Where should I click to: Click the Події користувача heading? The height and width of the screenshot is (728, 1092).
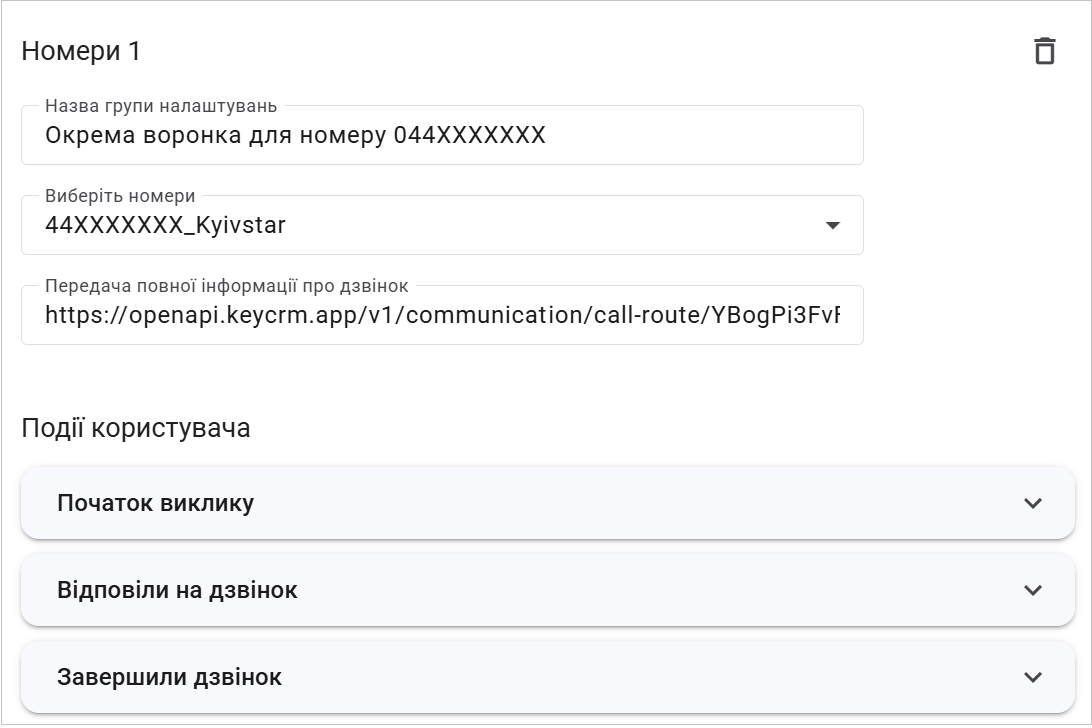pyautogui.click(x=136, y=428)
